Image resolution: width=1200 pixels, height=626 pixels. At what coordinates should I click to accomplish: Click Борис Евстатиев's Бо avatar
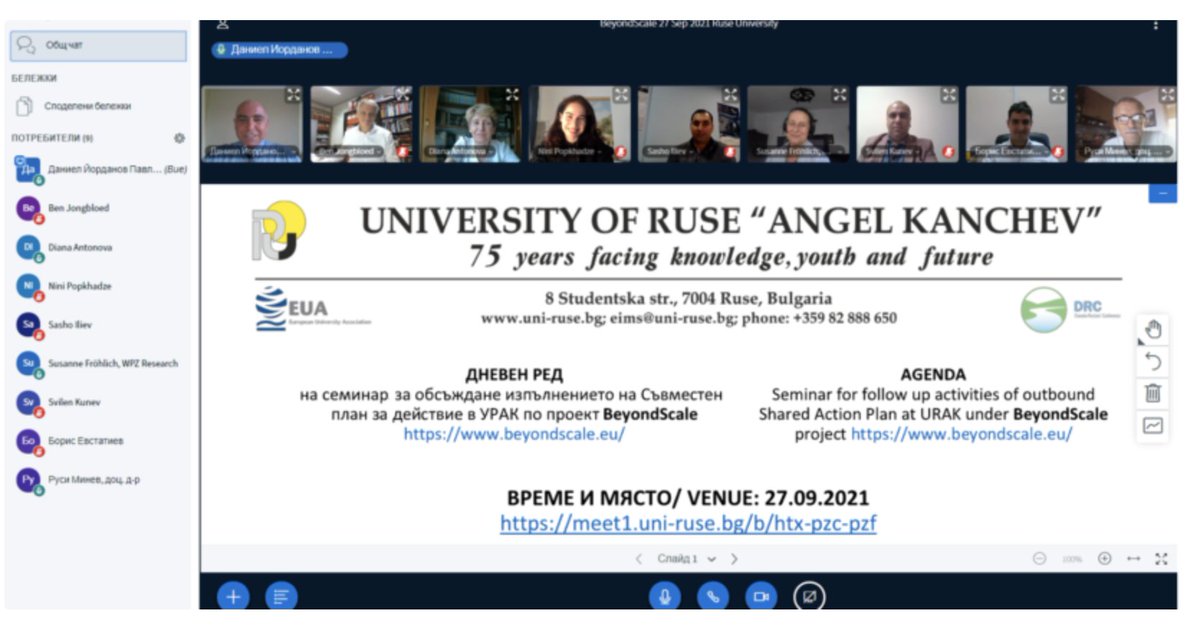[x=27, y=441]
